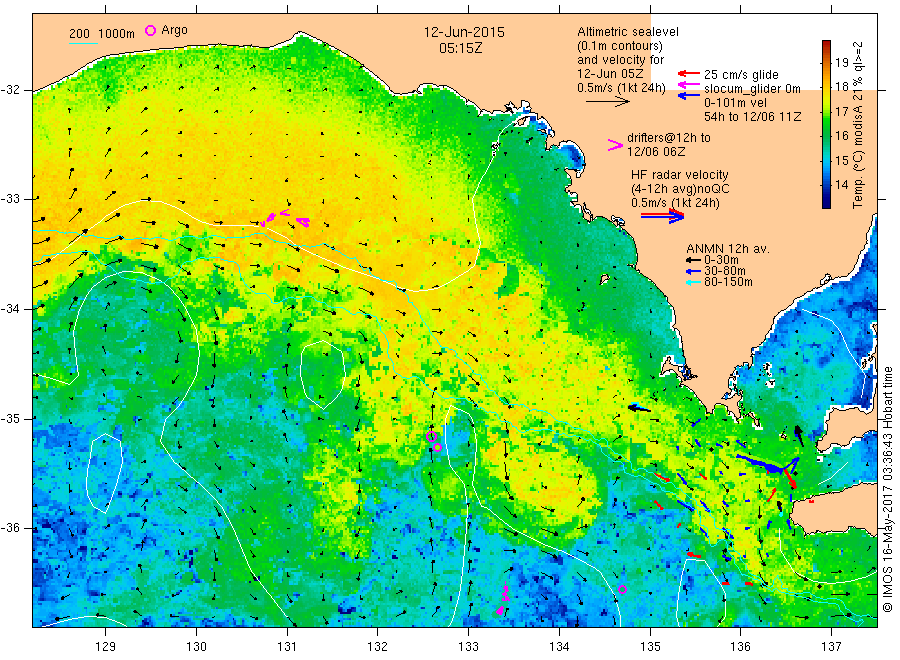Click the "(0.1m contours)" text
Image resolution: width=900 pixels, height=660 pixels.
point(619,46)
